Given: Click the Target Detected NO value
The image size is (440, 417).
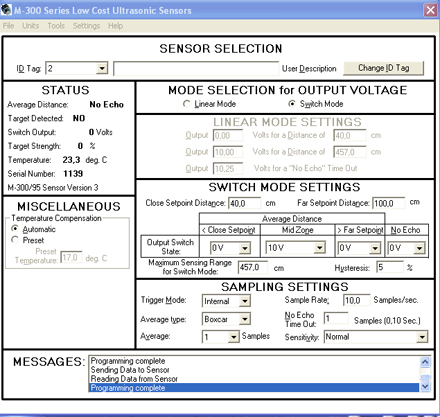Looking at the screenshot, I should (79, 118).
